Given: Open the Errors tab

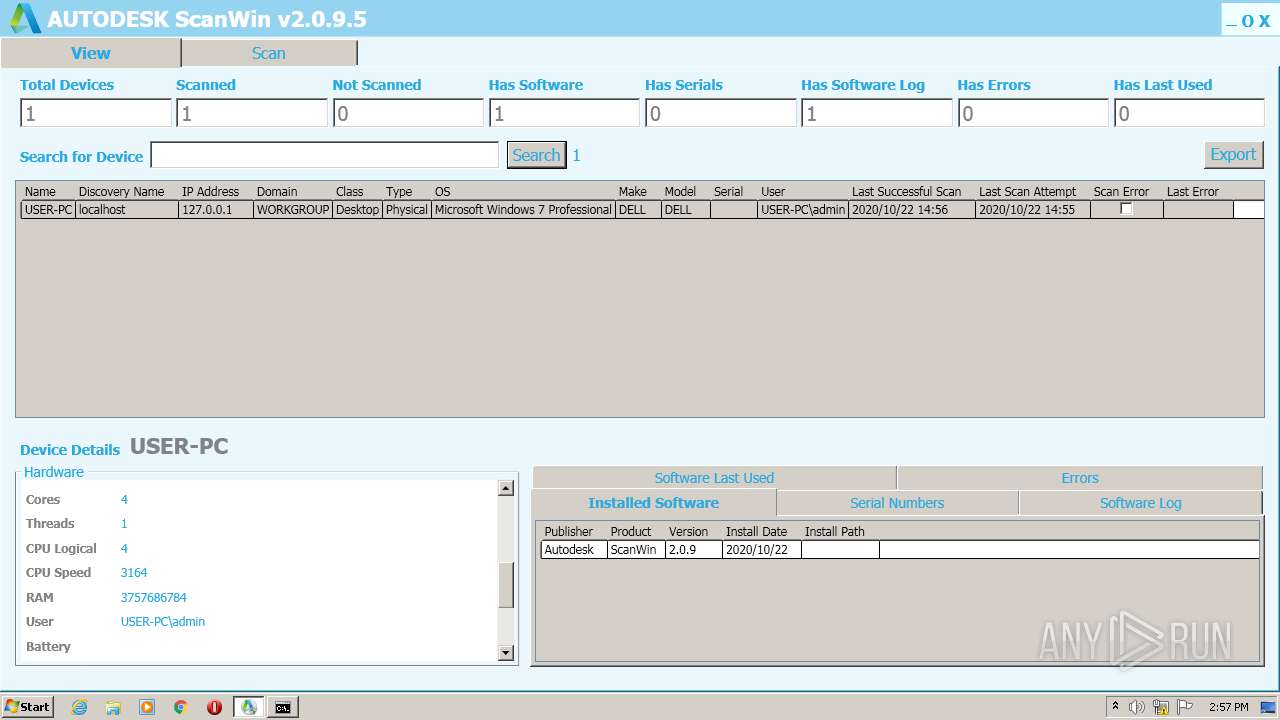Looking at the screenshot, I should [x=1080, y=478].
